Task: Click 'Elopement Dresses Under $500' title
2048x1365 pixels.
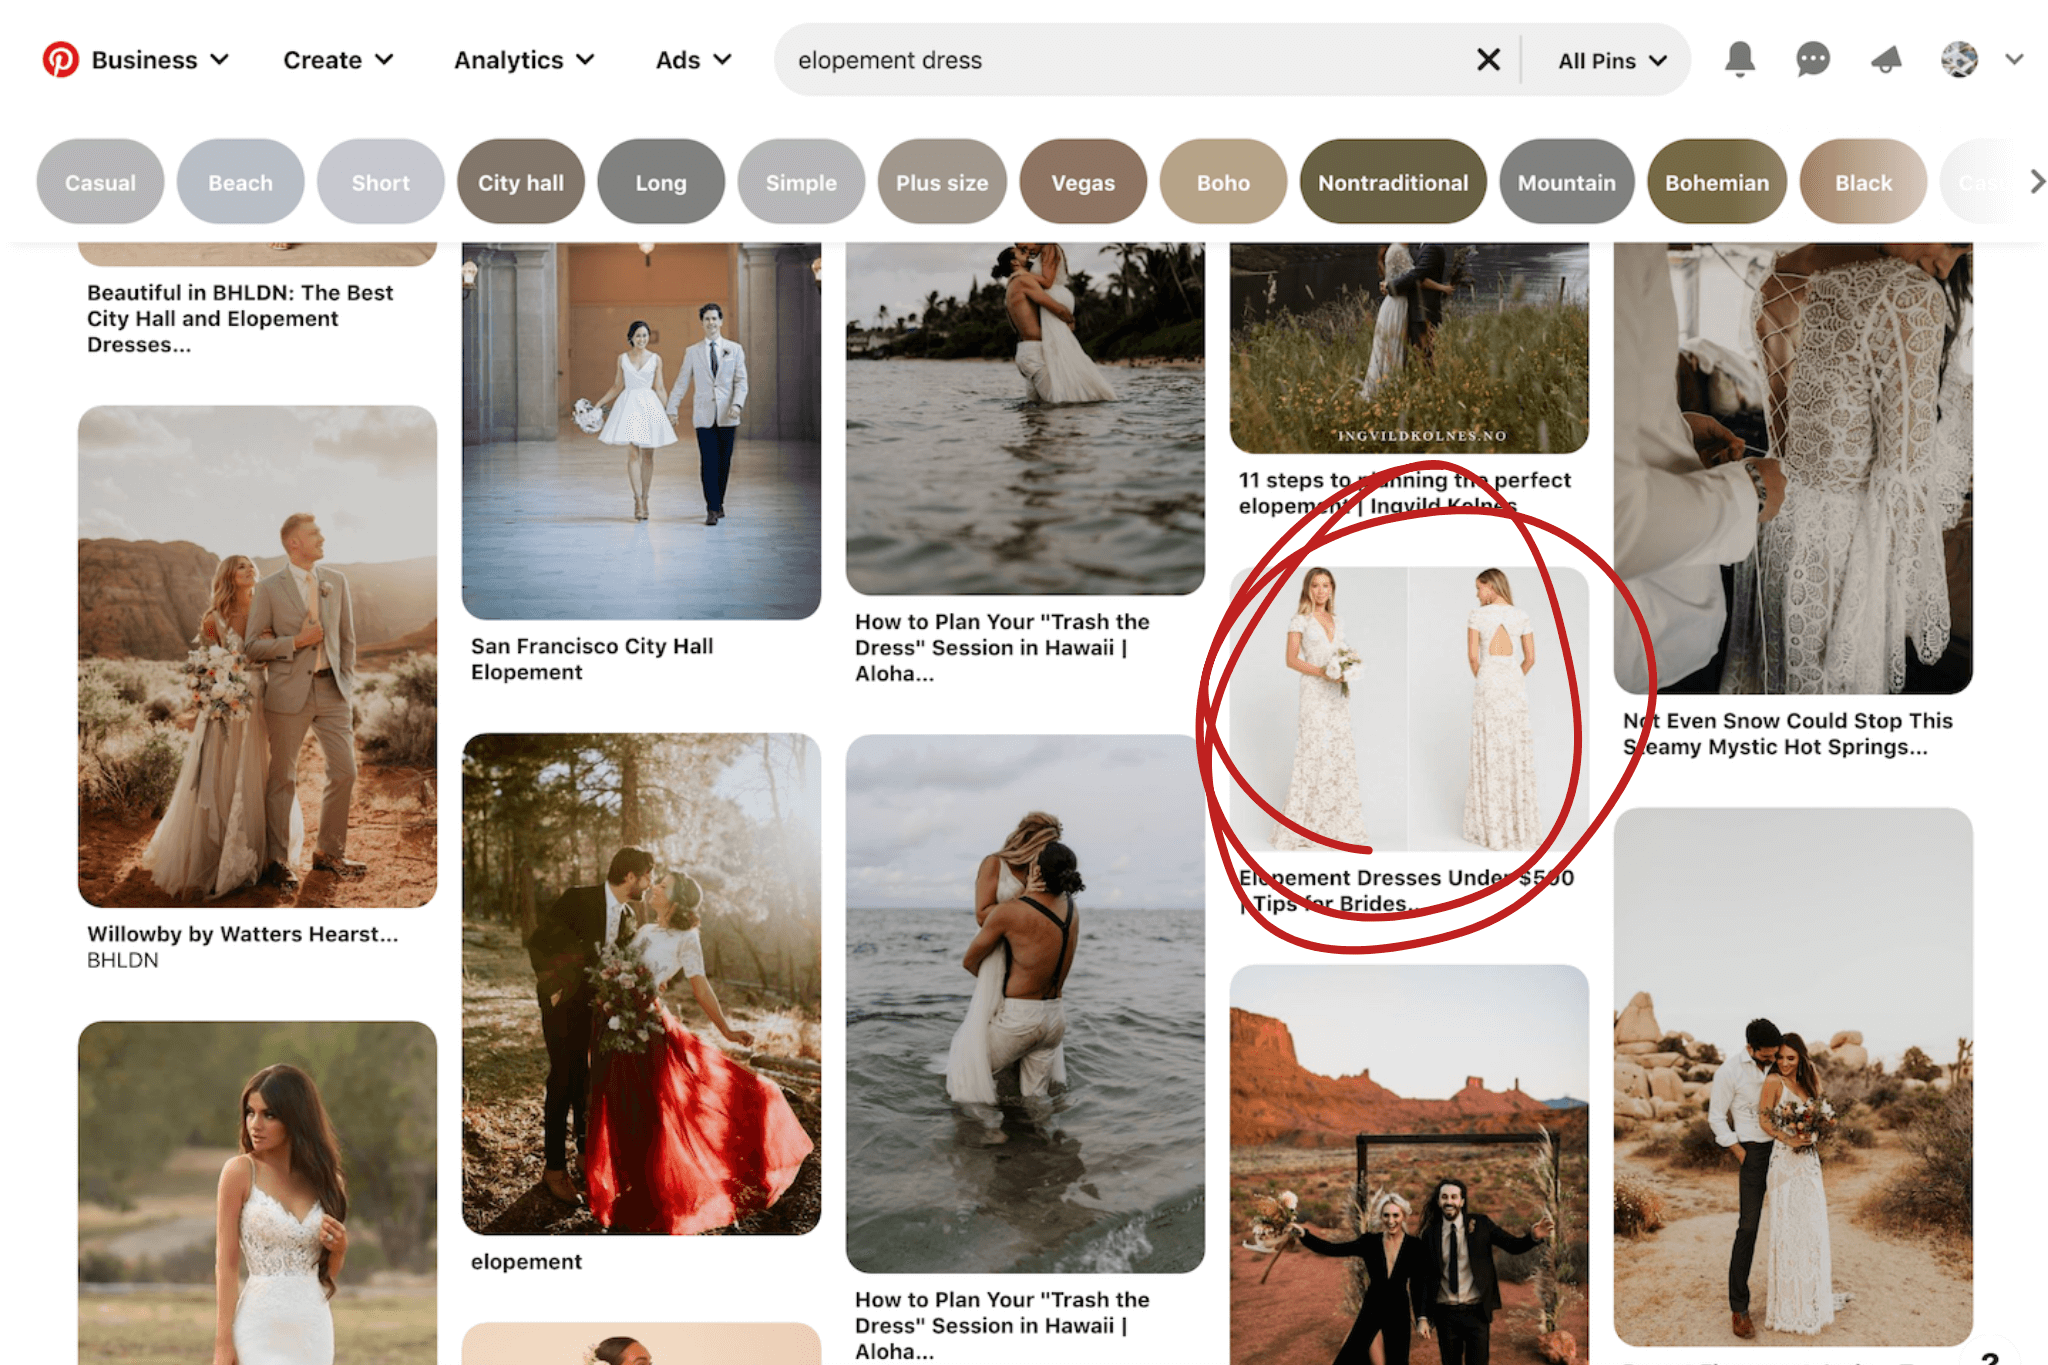Action: coord(1406,890)
